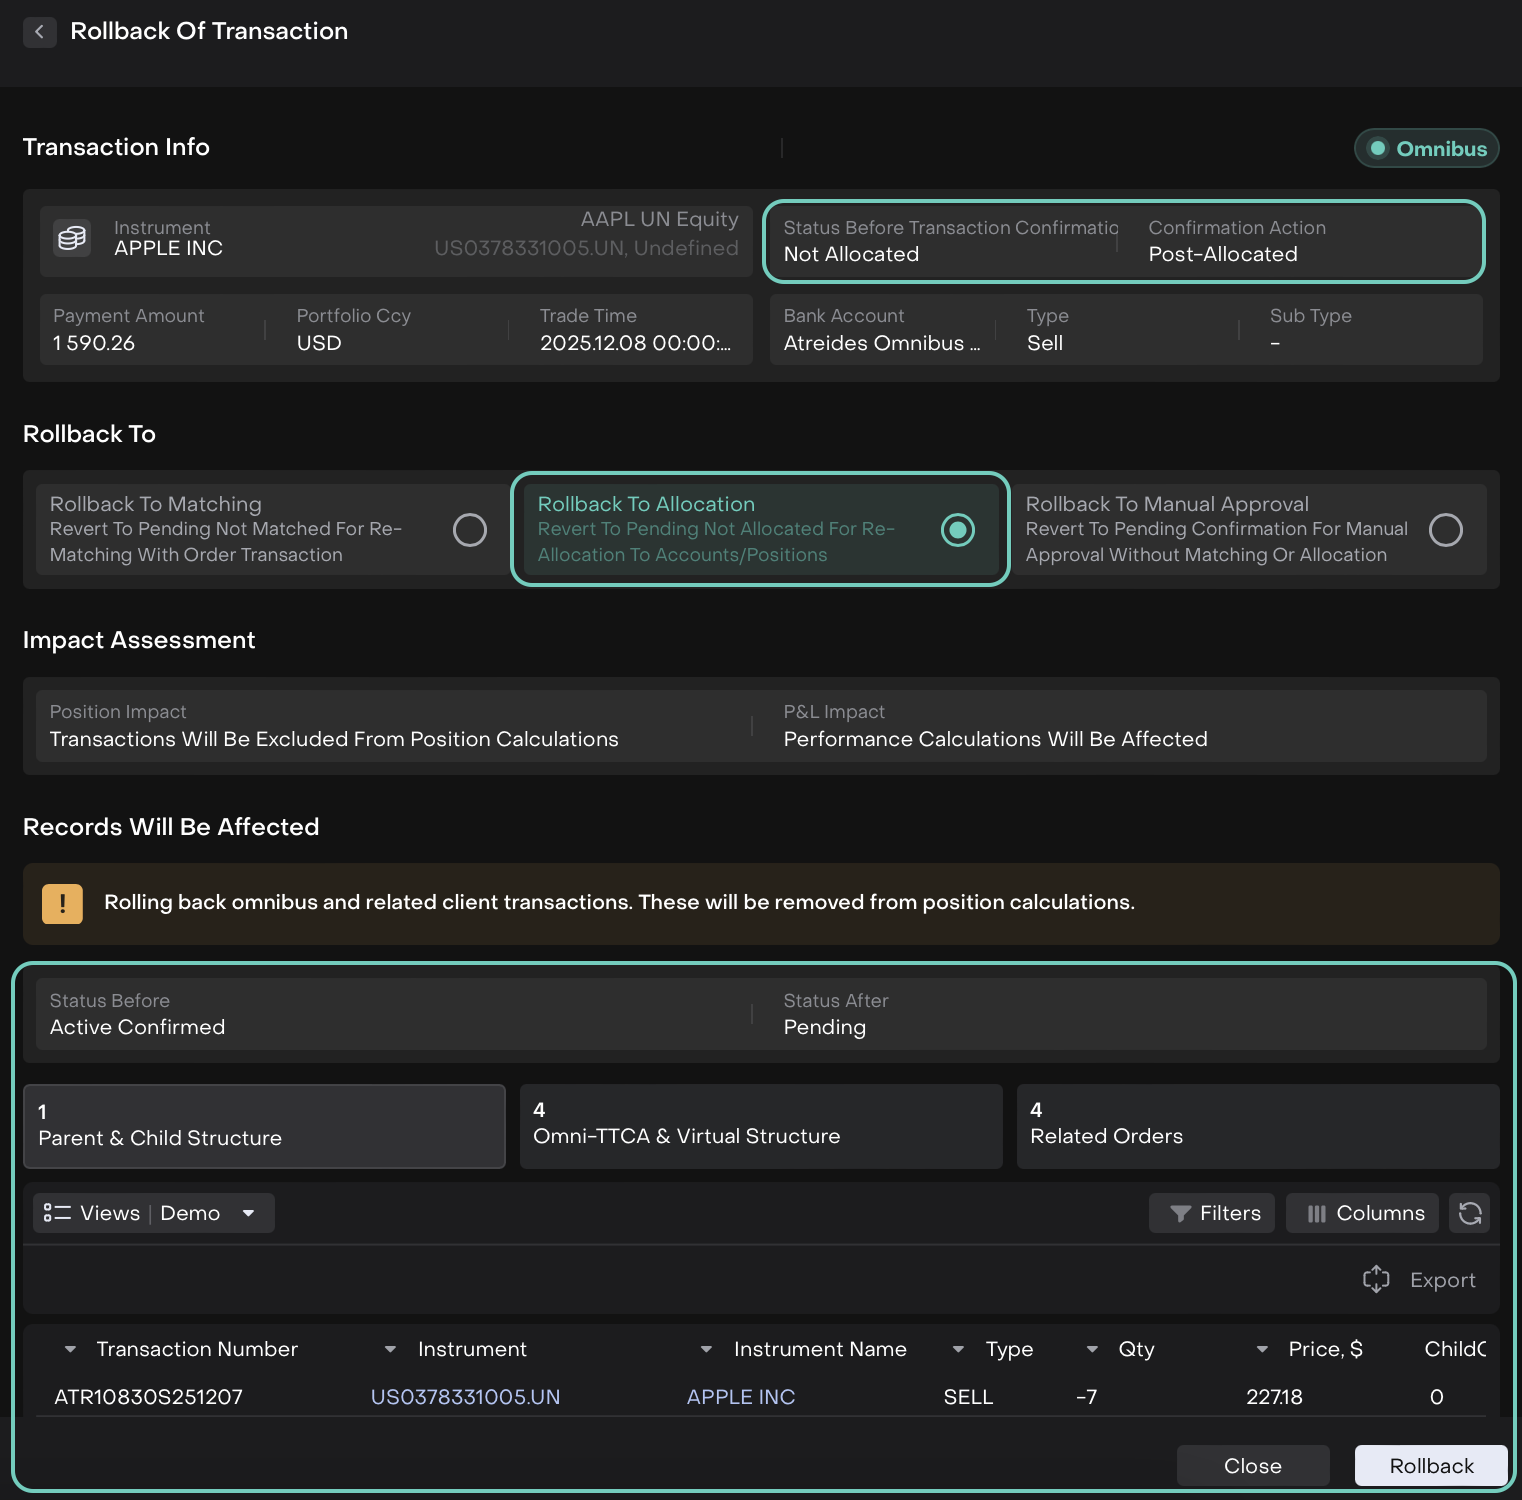Expand the Demo views dropdown

(248, 1213)
